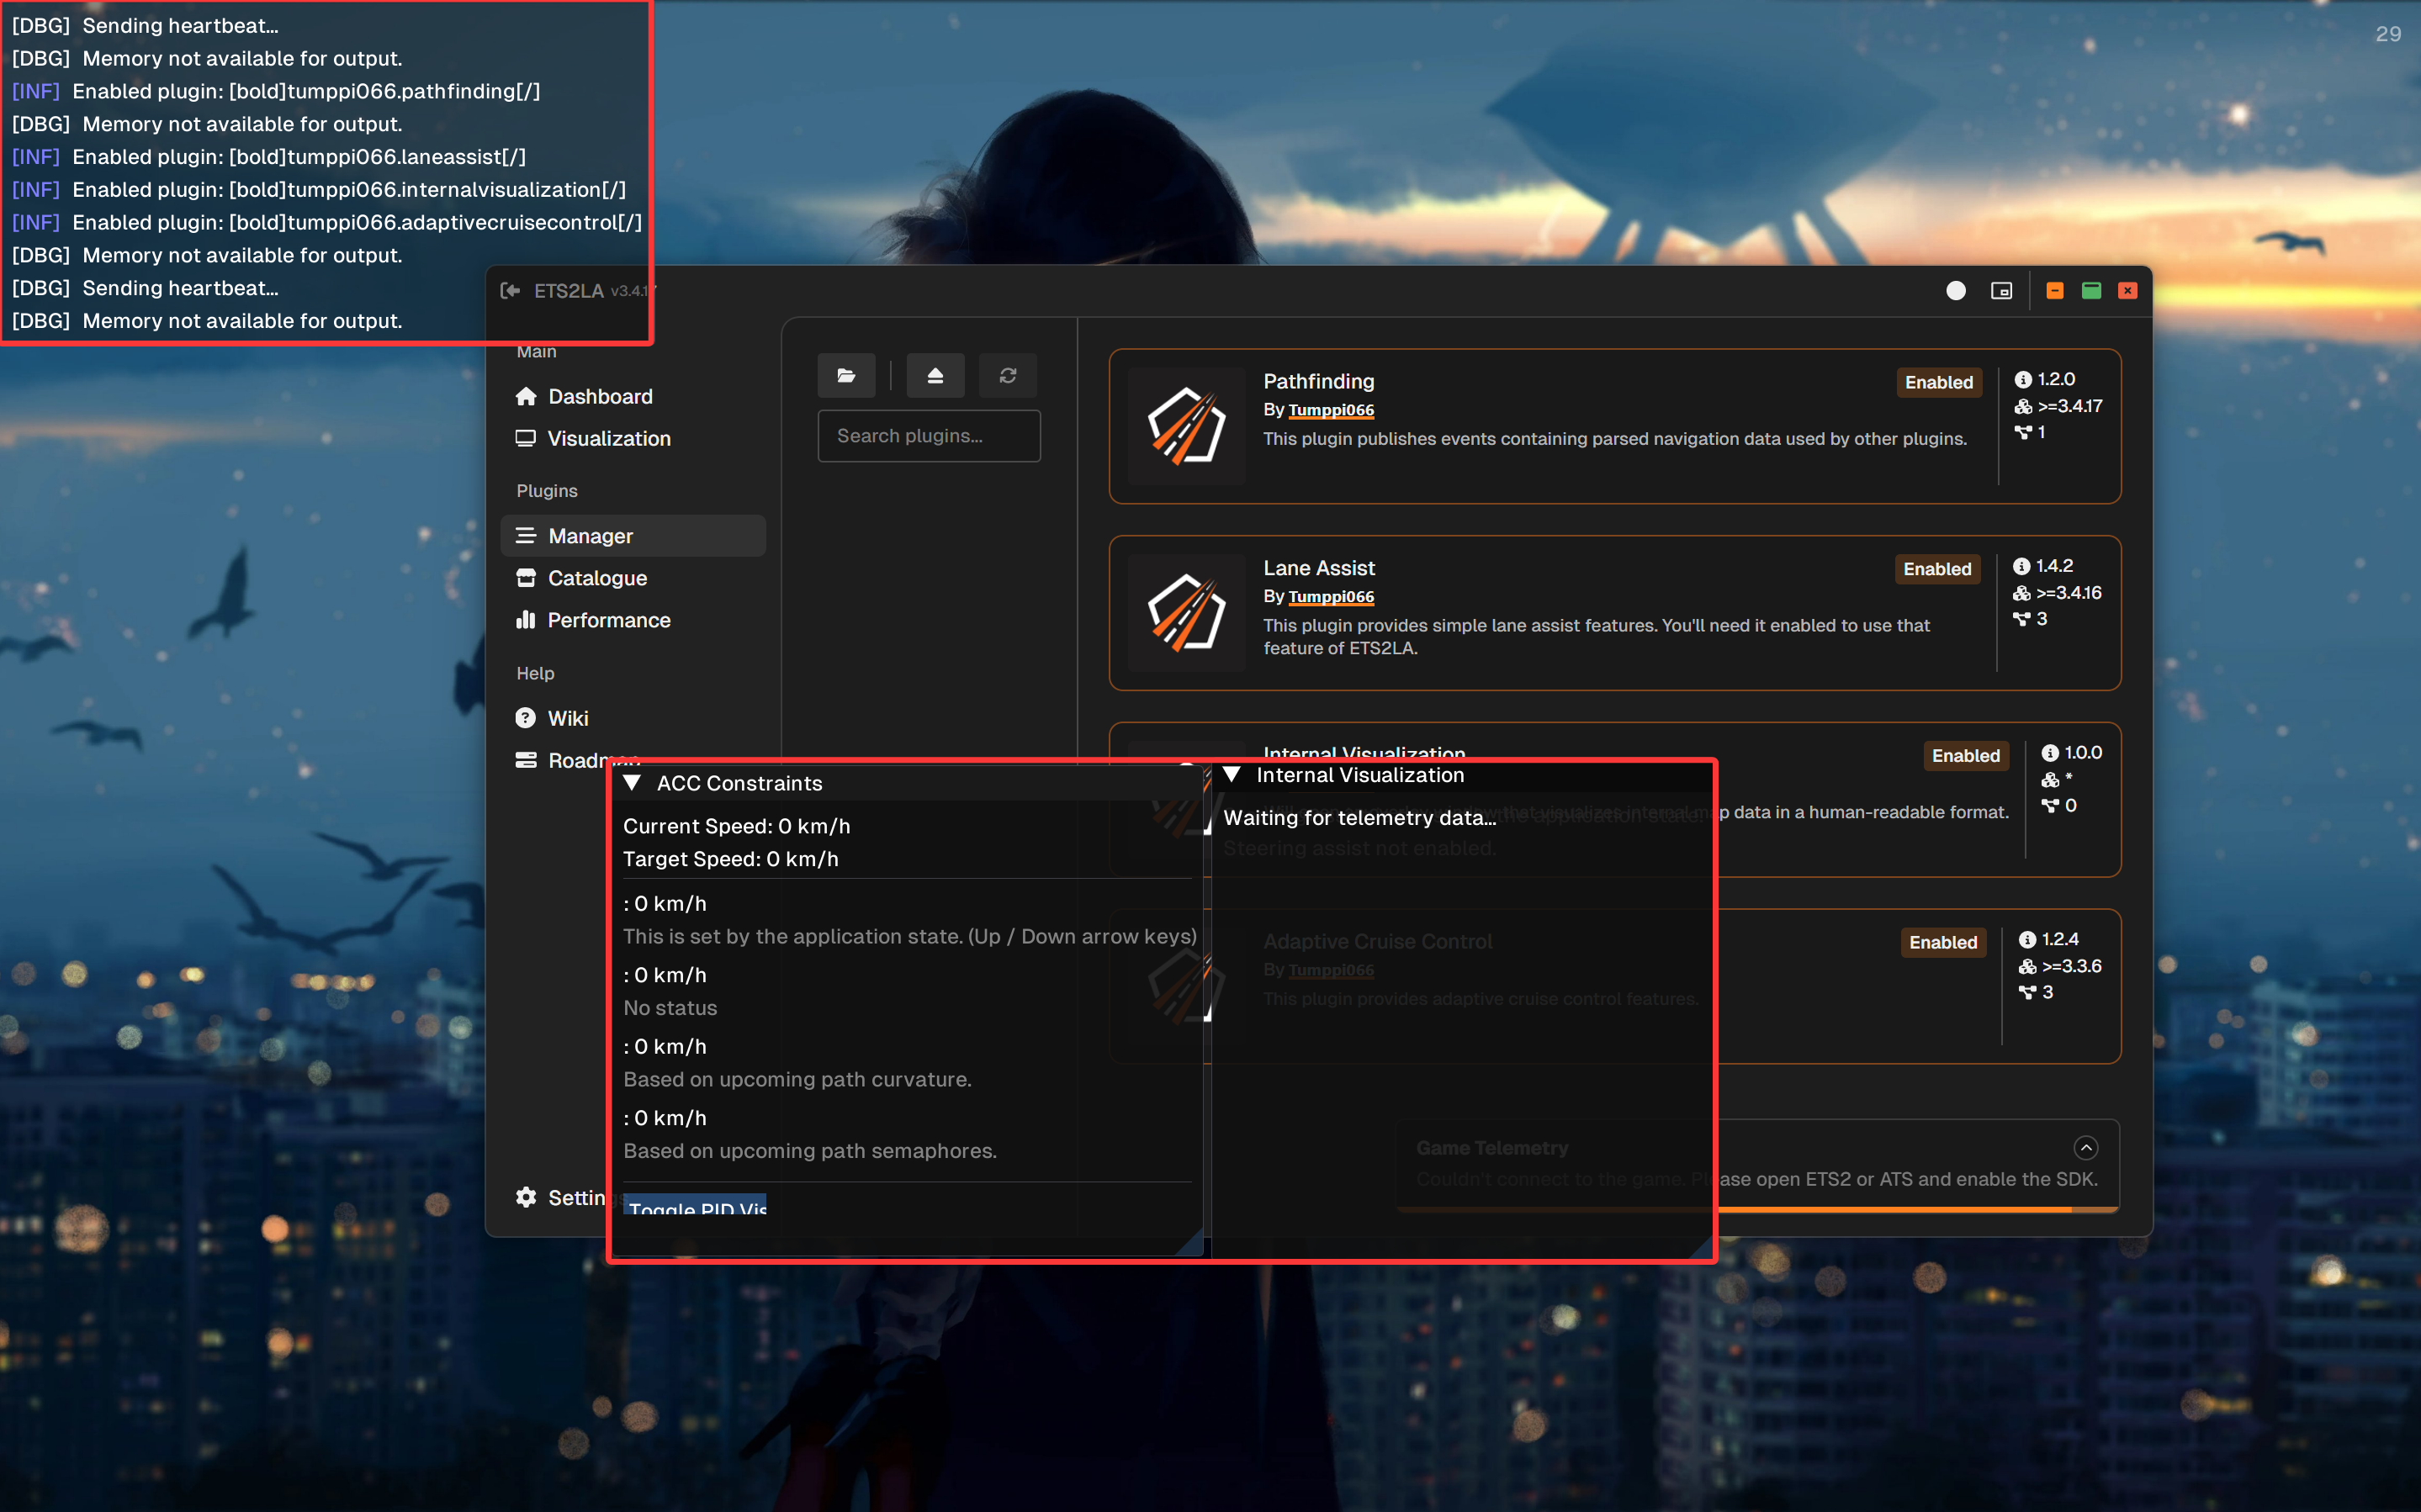This screenshot has width=2421, height=1512.
Task: Click the log line enabling tumppi066.laneassist
Action: click(x=269, y=157)
